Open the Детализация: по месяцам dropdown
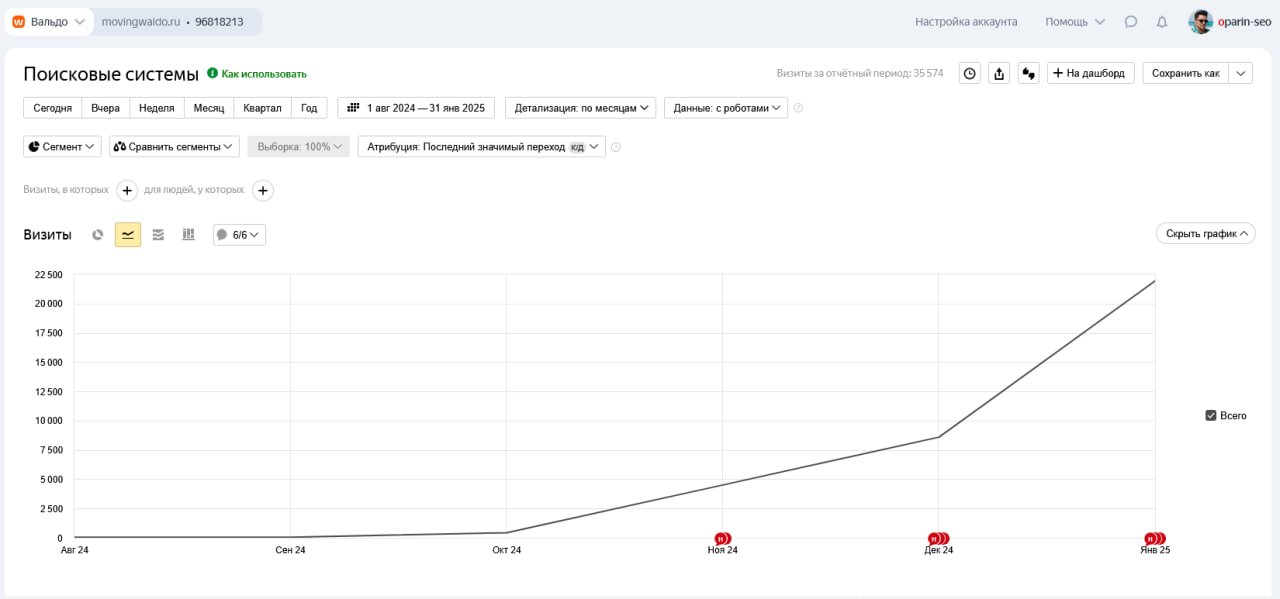This screenshot has width=1280, height=599. pyautogui.click(x=580, y=107)
